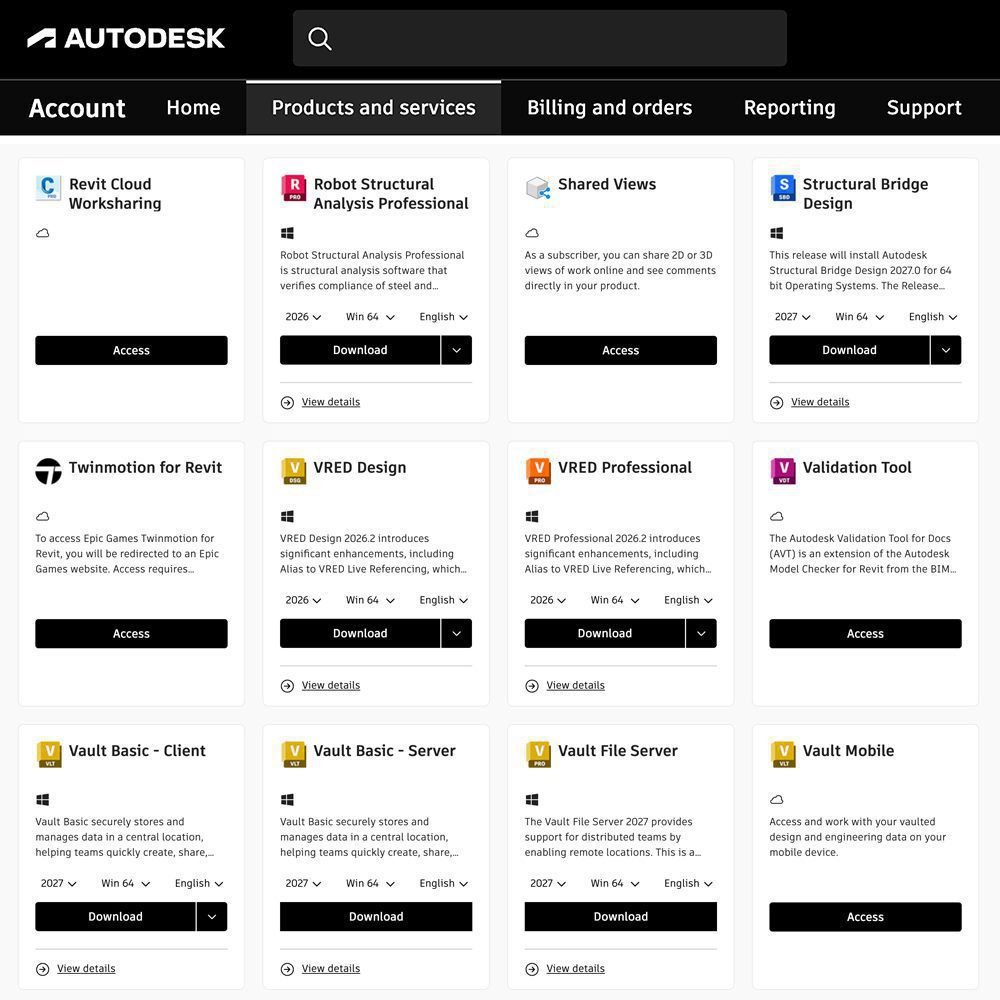This screenshot has width=1000, height=1000.
Task: Click the cloud icon under Vault Mobile
Action: (x=777, y=799)
